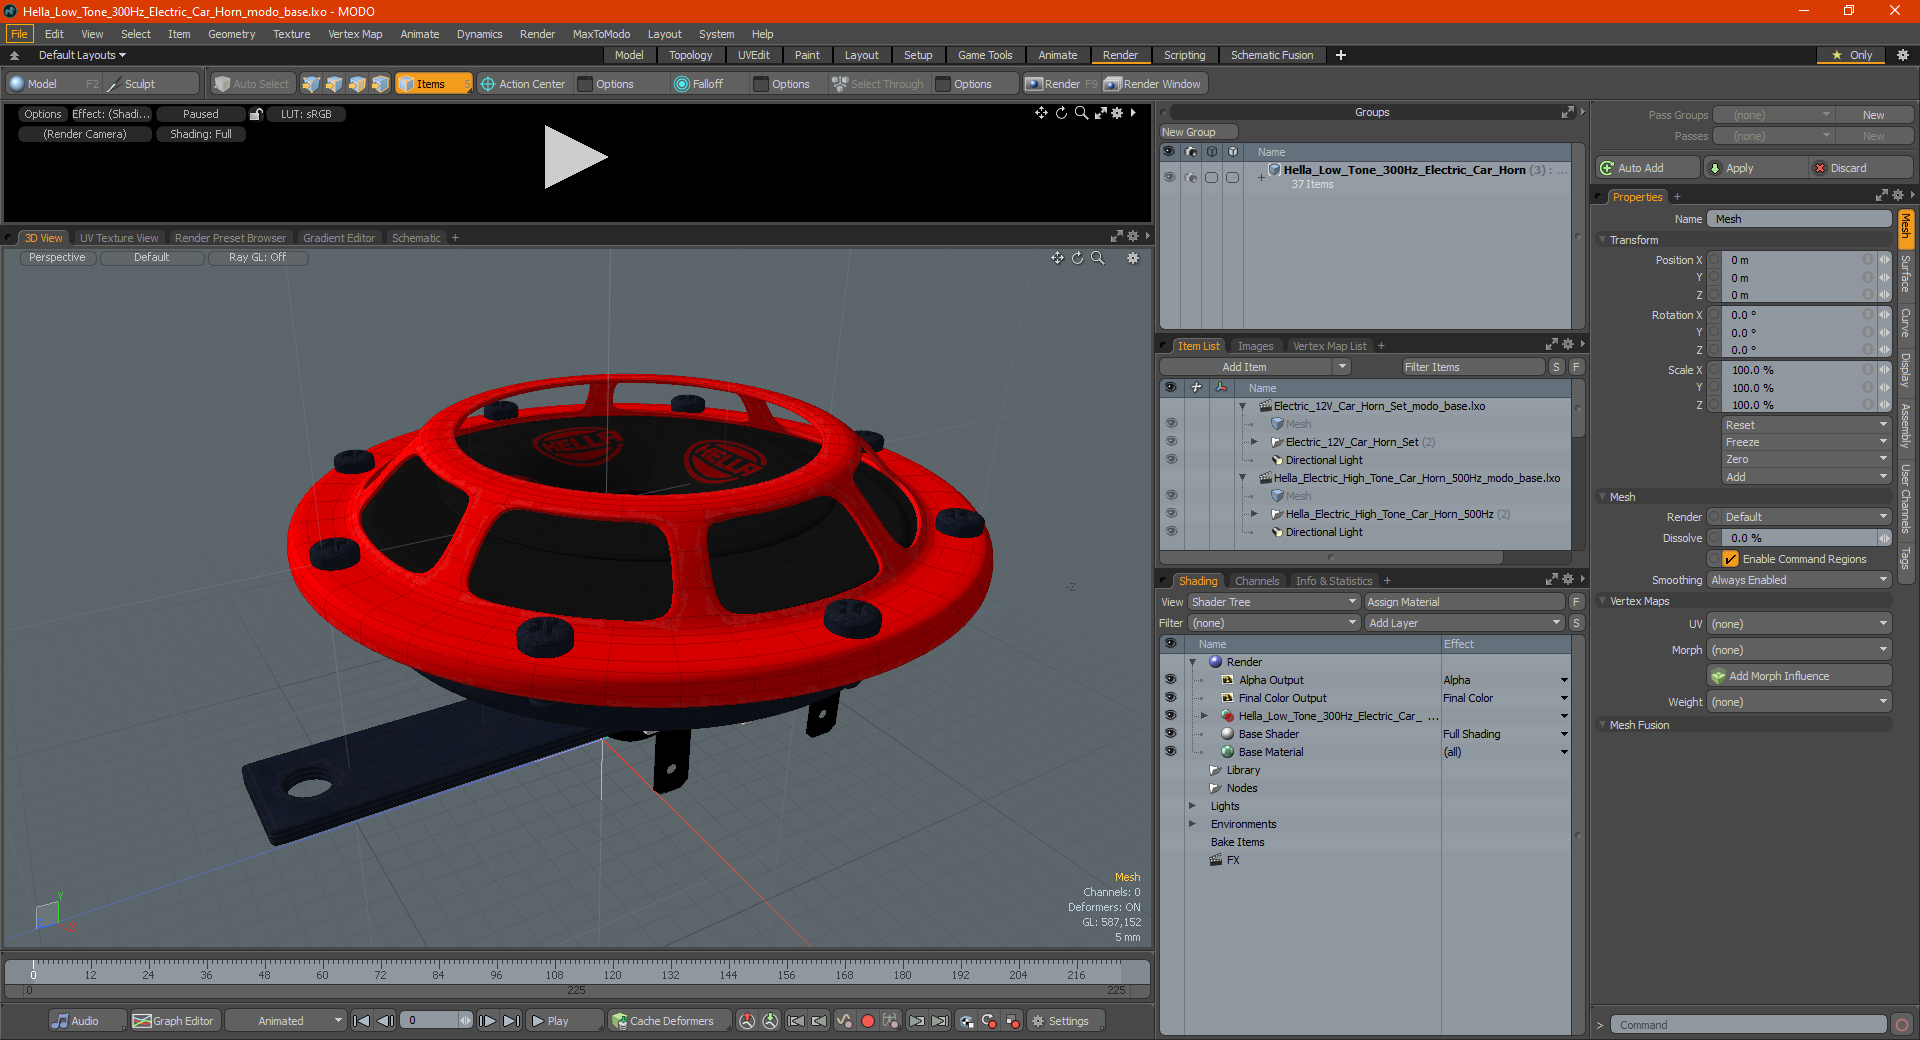This screenshot has width=1920, height=1040.
Task: Click the red record keyframe icon
Action: point(868,1021)
